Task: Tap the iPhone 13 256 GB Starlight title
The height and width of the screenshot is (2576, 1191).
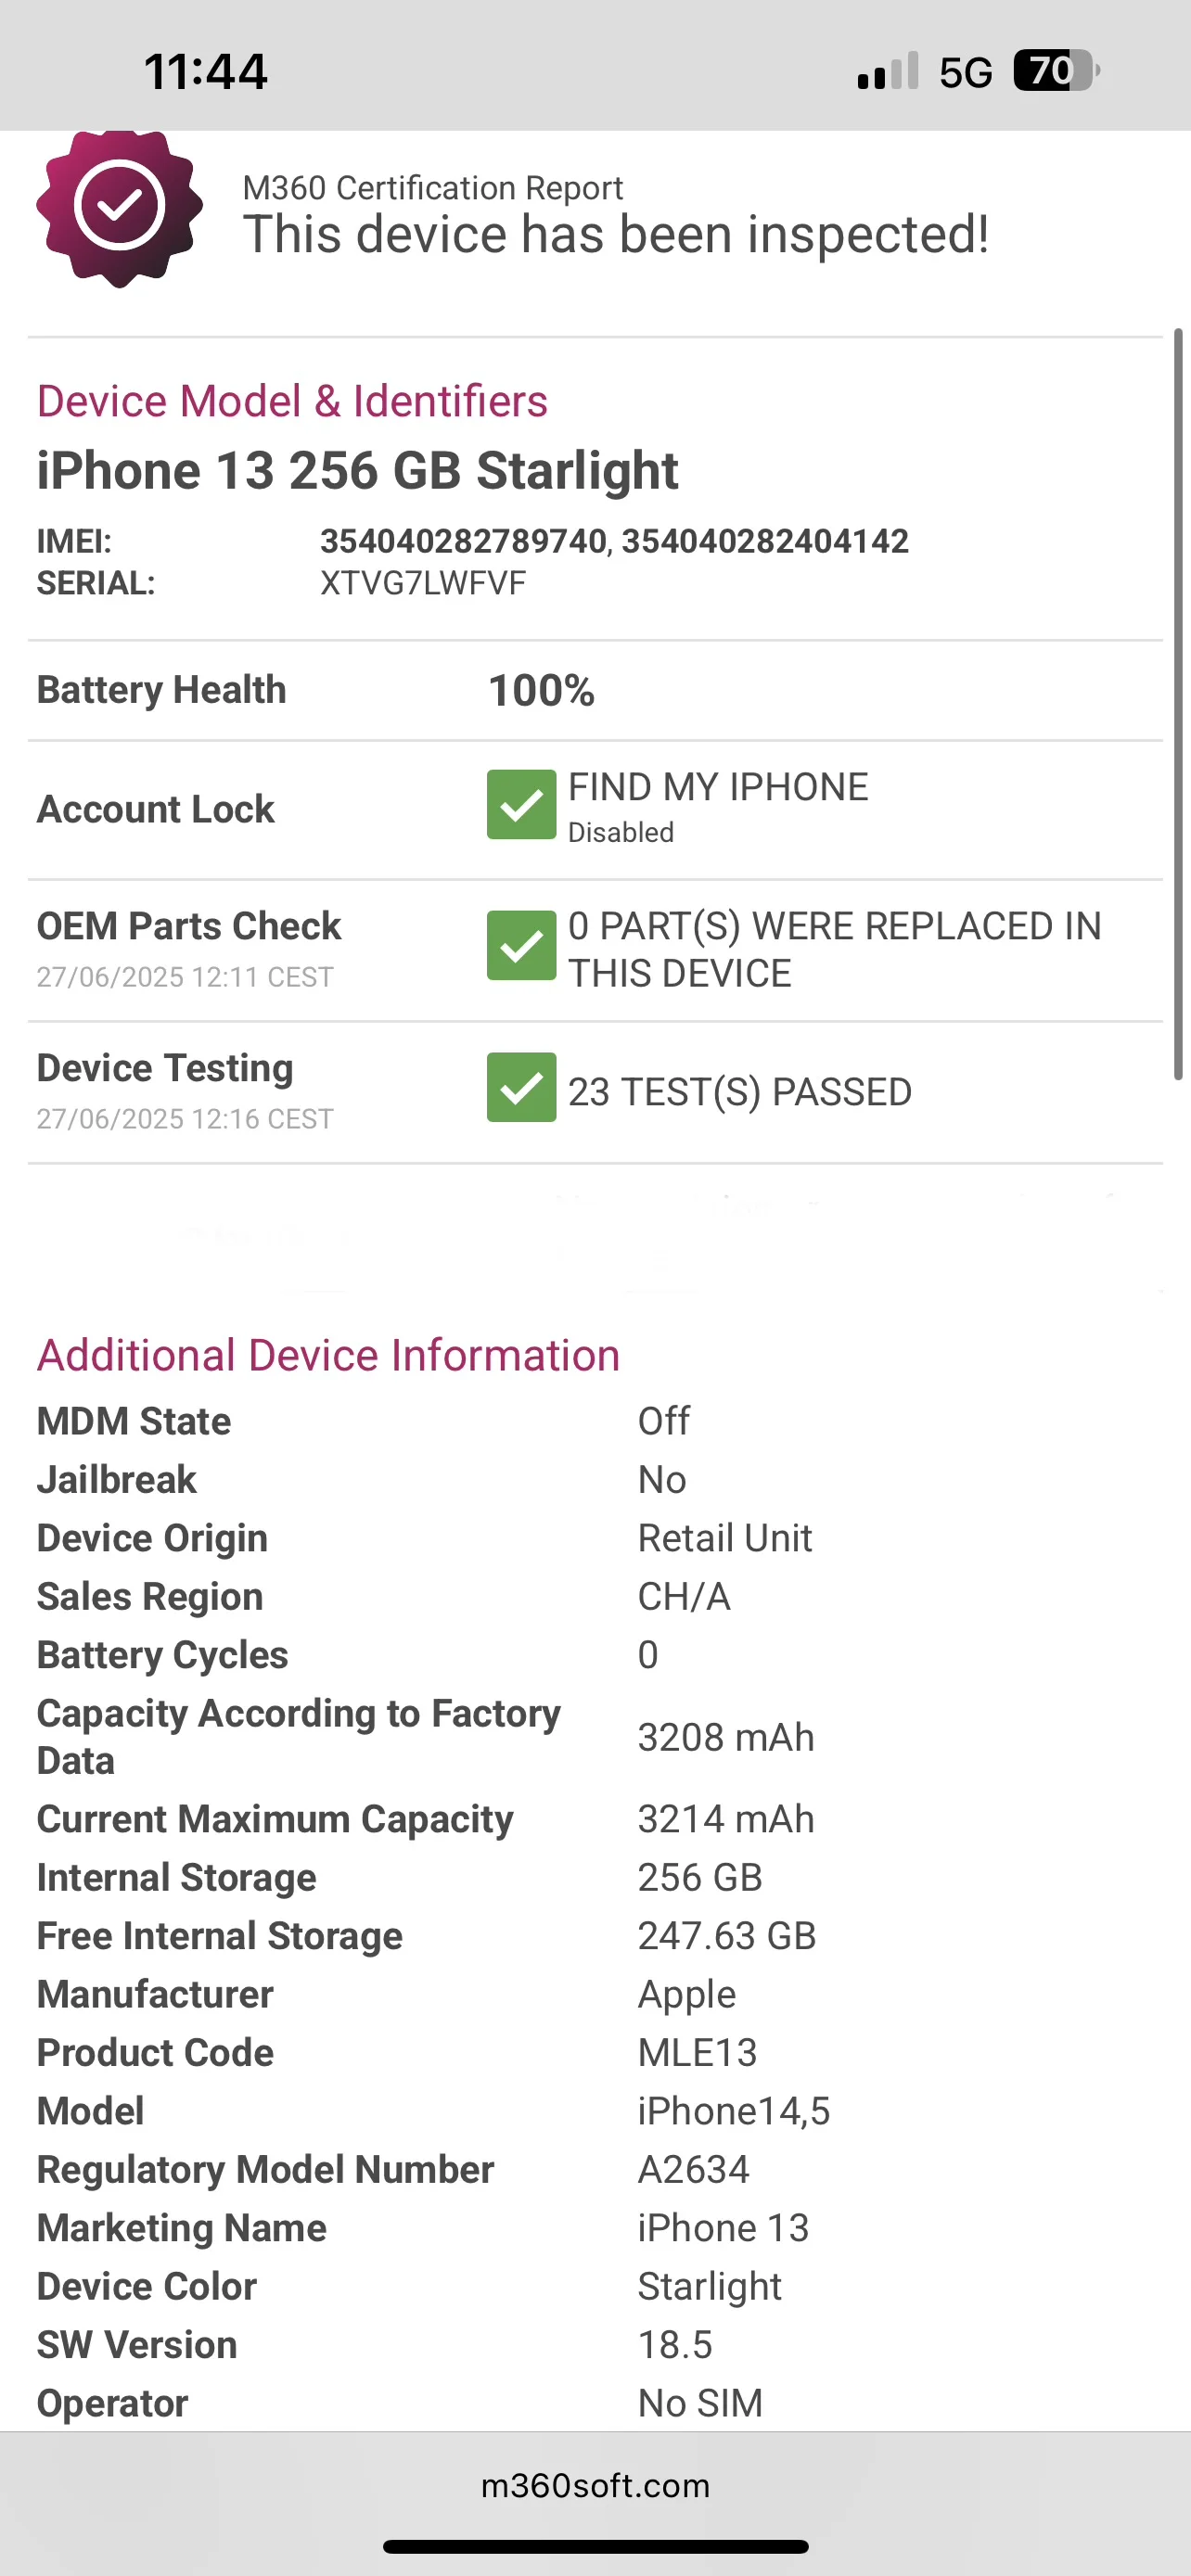Action: pos(357,471)
